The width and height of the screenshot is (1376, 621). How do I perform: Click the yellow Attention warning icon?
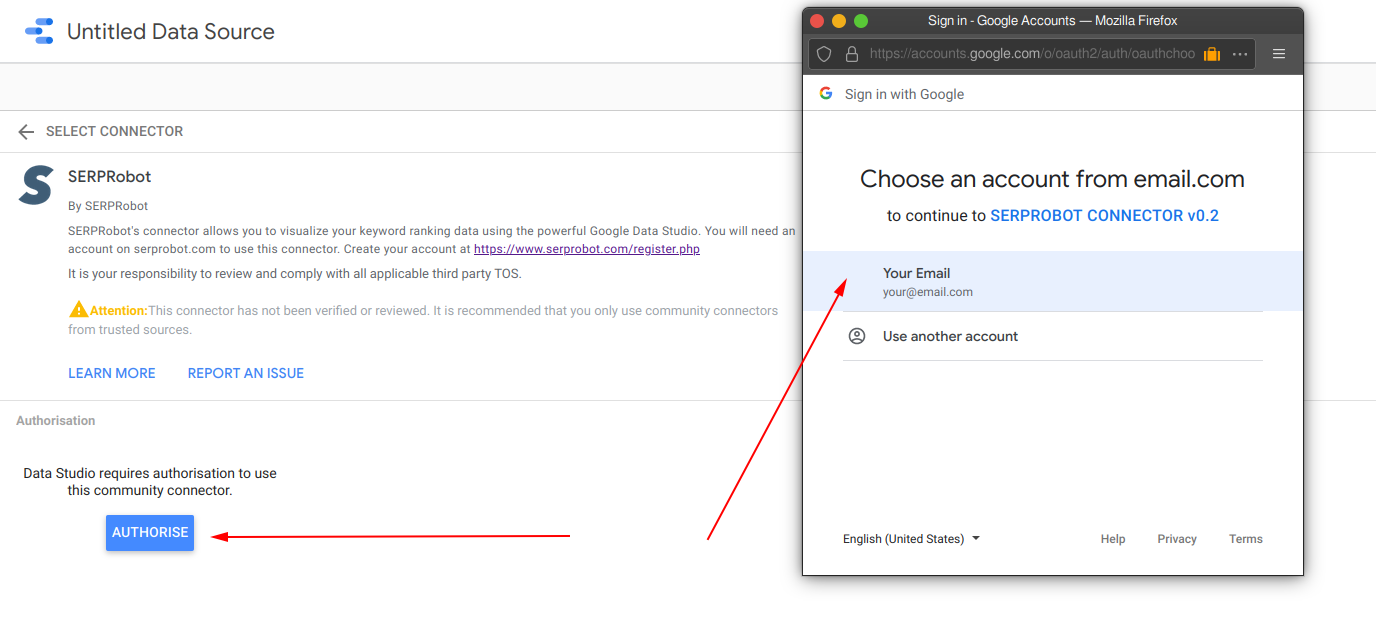click(78, 310)
